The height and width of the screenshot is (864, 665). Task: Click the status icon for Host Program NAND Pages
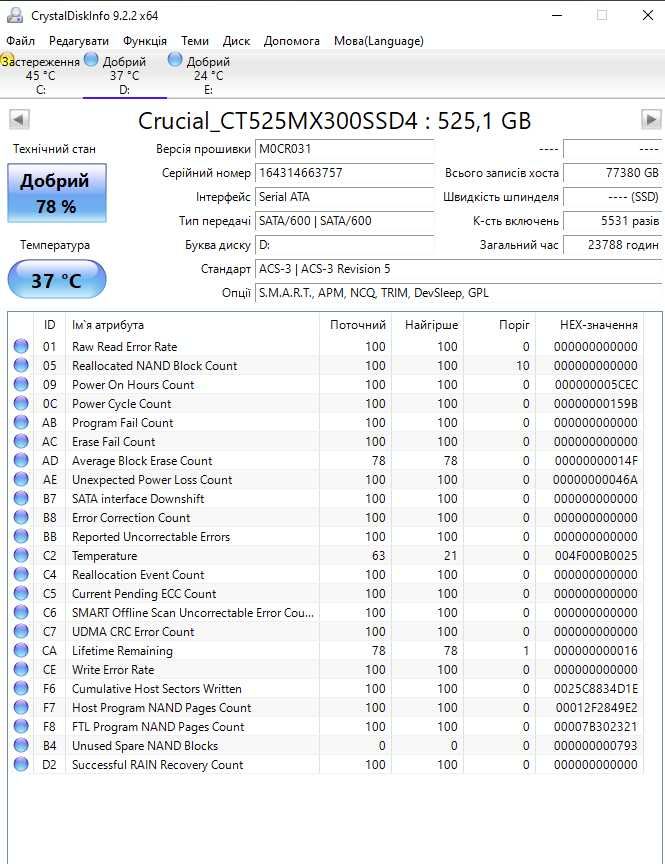21,708
